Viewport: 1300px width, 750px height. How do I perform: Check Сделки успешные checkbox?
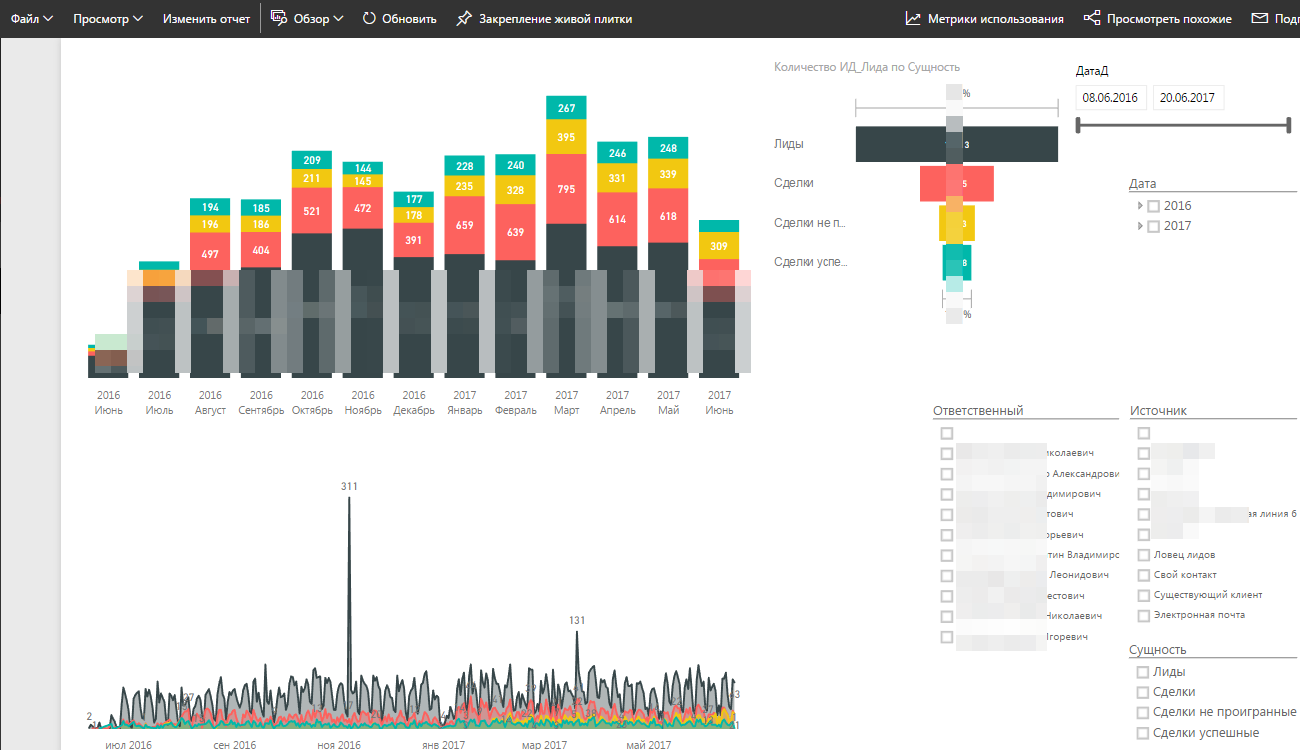1143,733
